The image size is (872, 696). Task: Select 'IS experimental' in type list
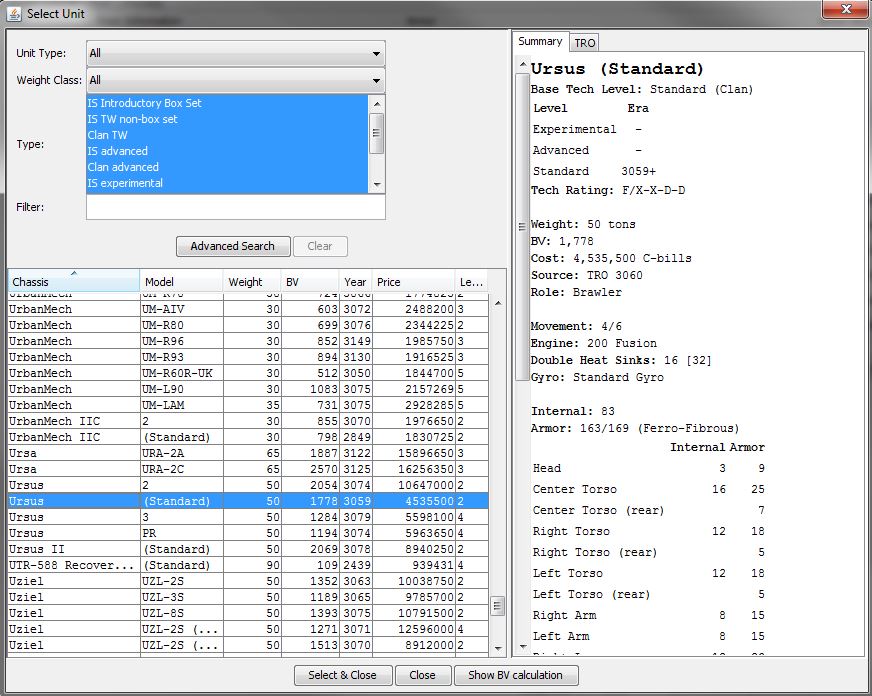[x=227, y=183]
